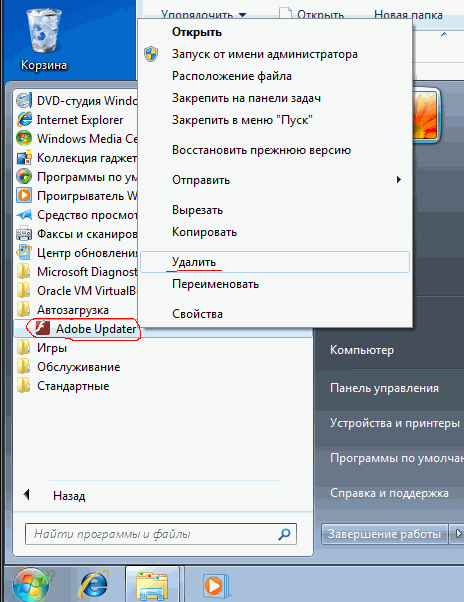Click the scroll-up arrow in Explorer window
Viewport: 464px width, 602px height.
click(444, 35)
